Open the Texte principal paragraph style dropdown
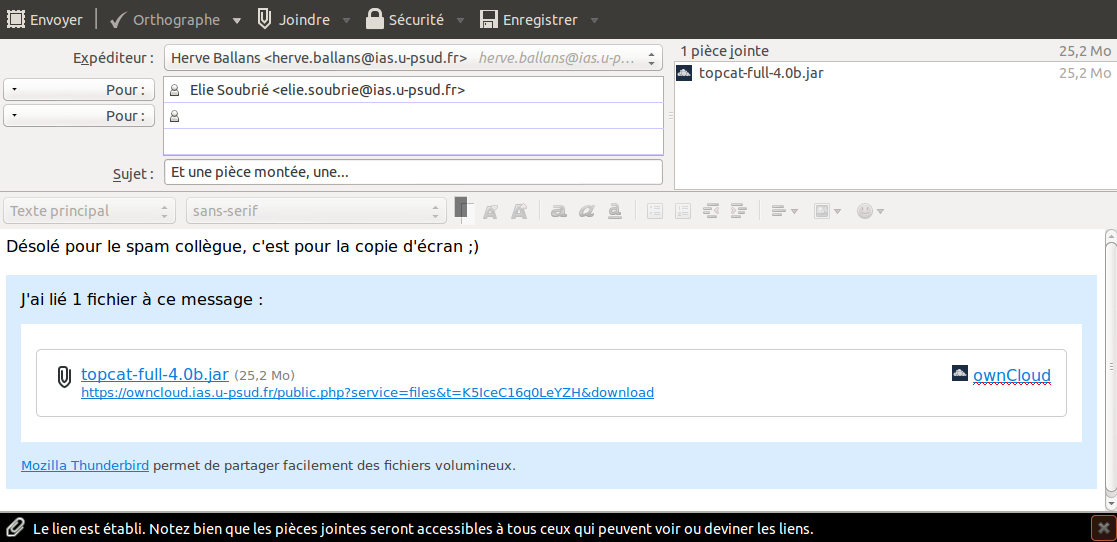 (x=90, y=211)
